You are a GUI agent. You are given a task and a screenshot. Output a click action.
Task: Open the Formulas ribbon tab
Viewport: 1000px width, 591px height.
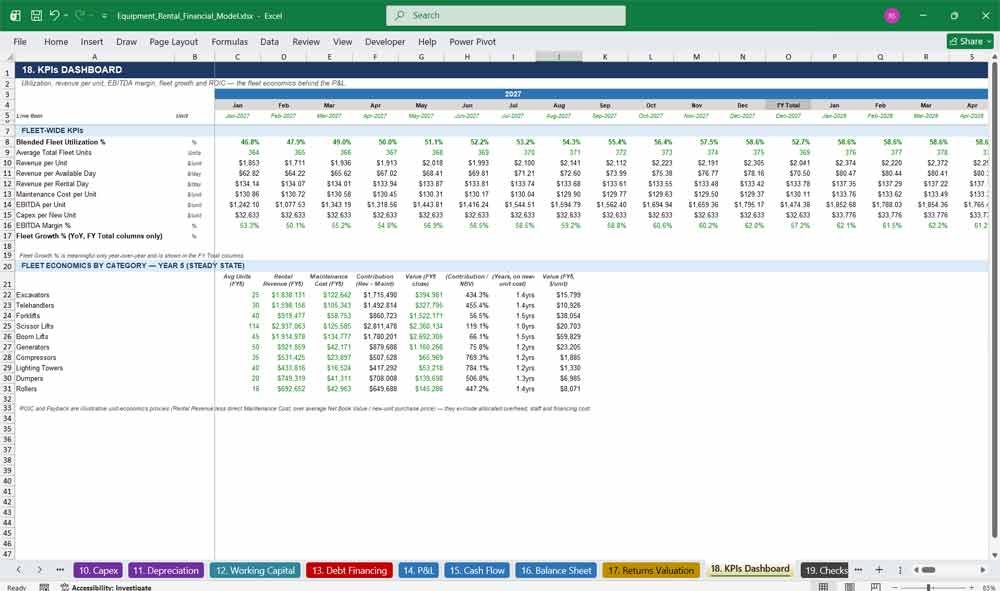(x=230, y=41)
